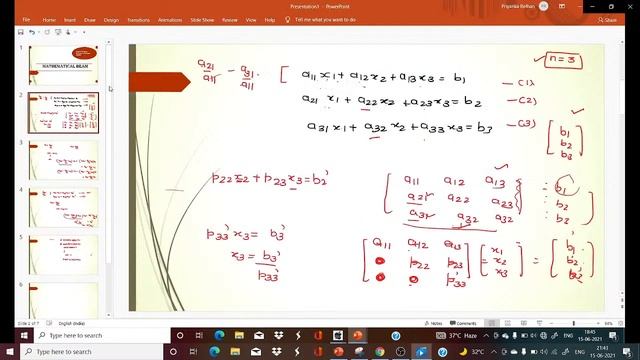Select the Slide Show ribbon tab
This screenshot has width=640, height=360.
point(202,20)
